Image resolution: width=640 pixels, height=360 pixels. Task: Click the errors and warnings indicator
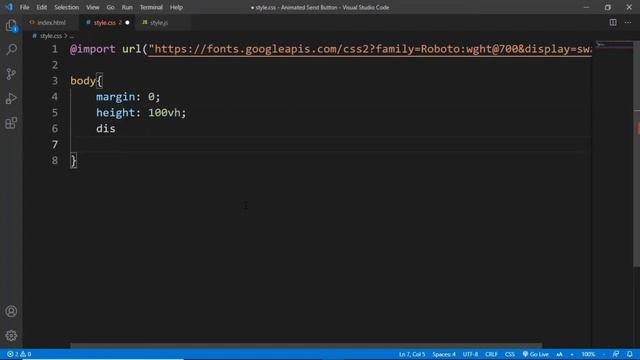19,354
